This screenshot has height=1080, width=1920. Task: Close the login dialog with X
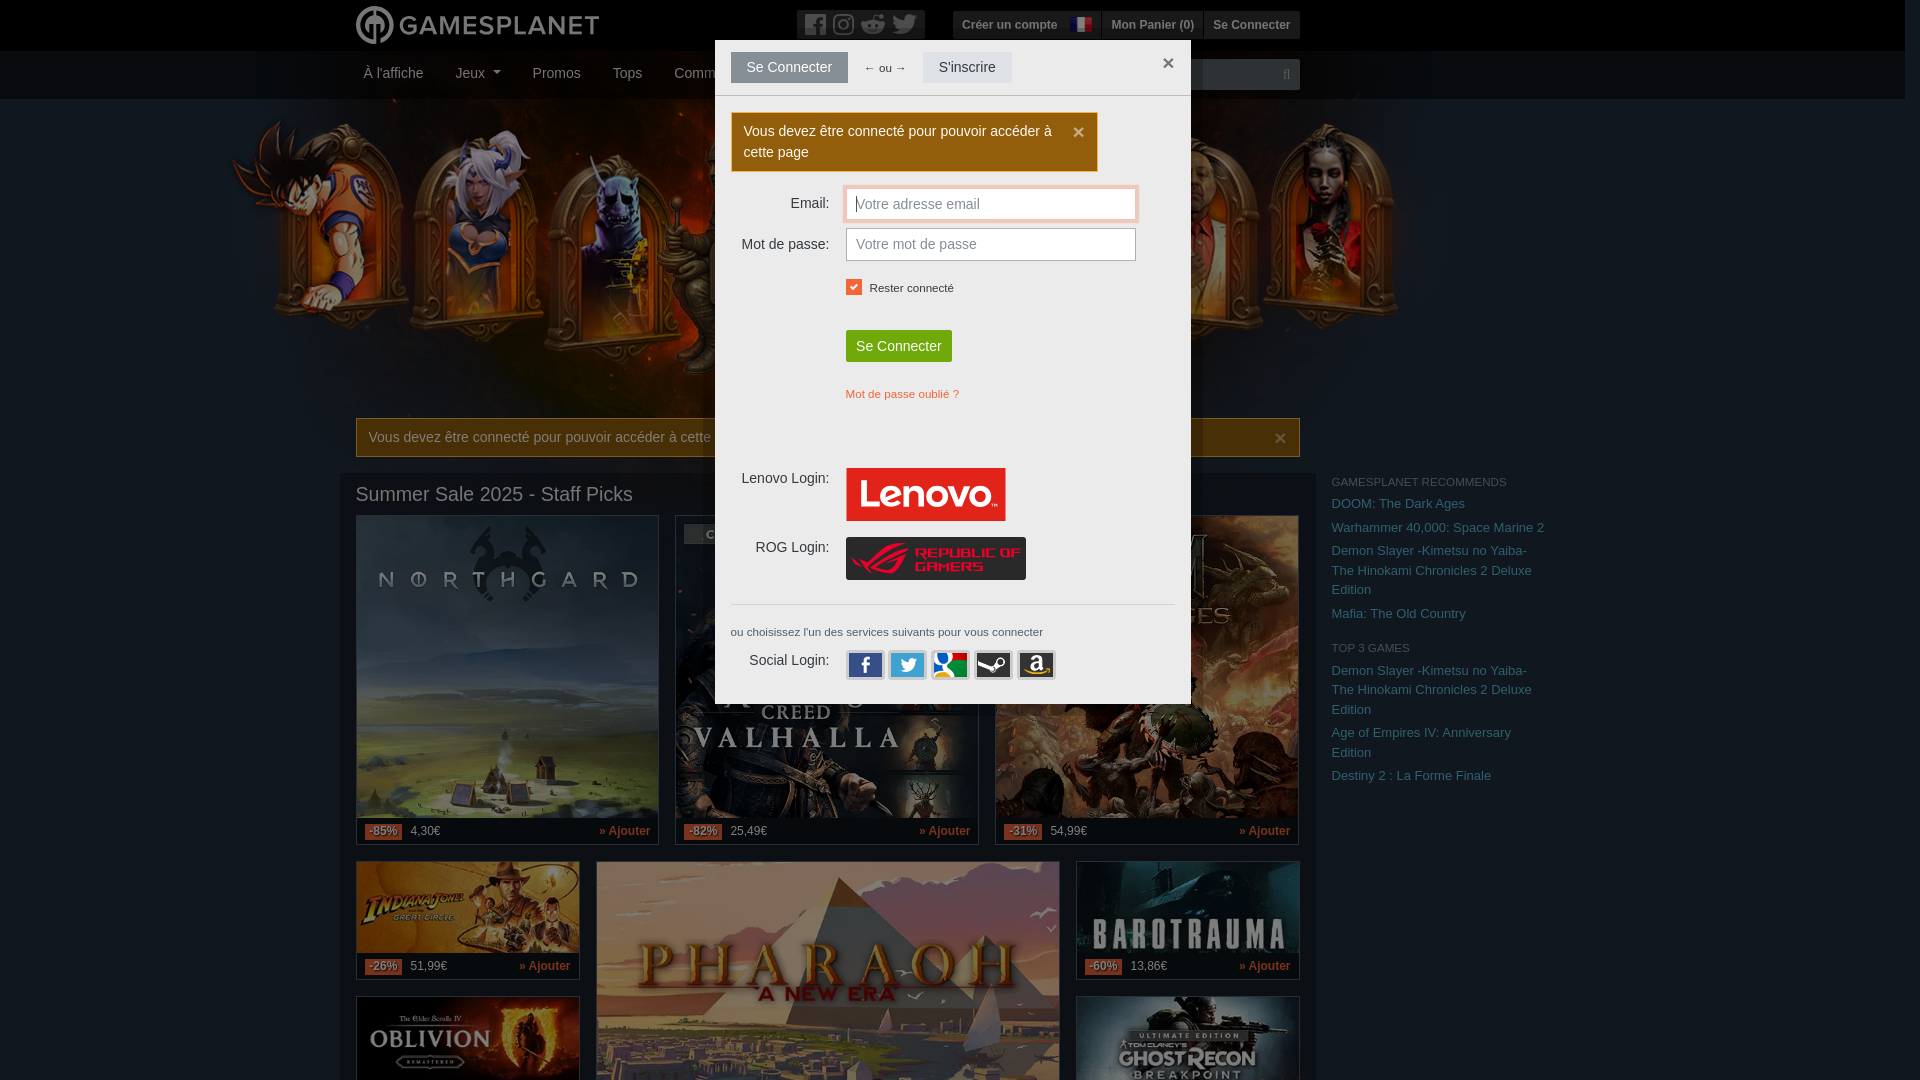1168,63
